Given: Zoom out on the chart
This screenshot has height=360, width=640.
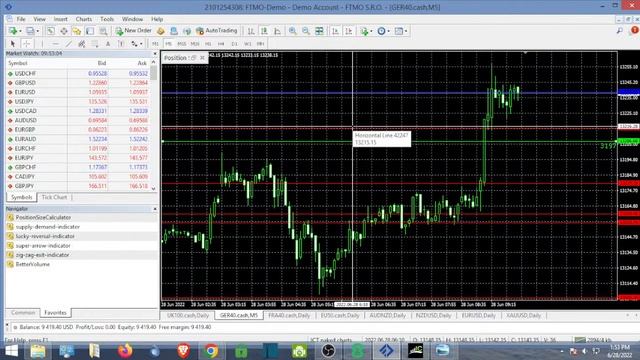Looking at the screenshot, I should (306, 31).
